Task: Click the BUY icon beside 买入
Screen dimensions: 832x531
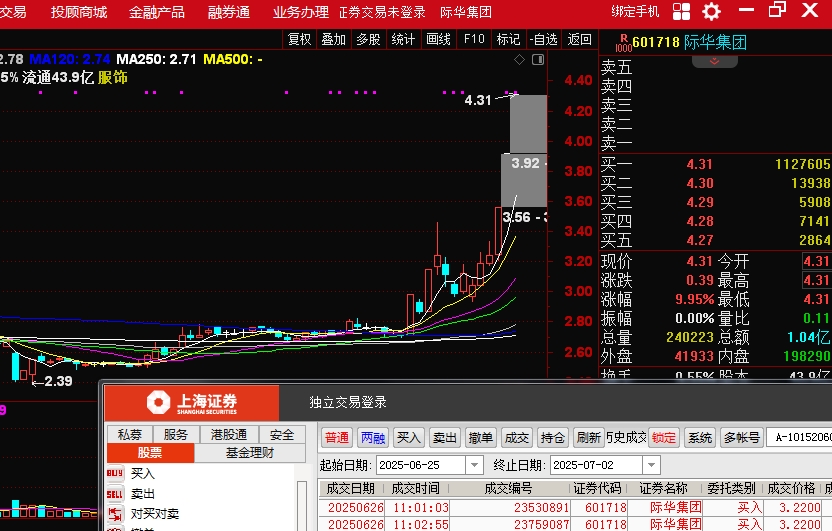Action: click(x=115, y=473)
